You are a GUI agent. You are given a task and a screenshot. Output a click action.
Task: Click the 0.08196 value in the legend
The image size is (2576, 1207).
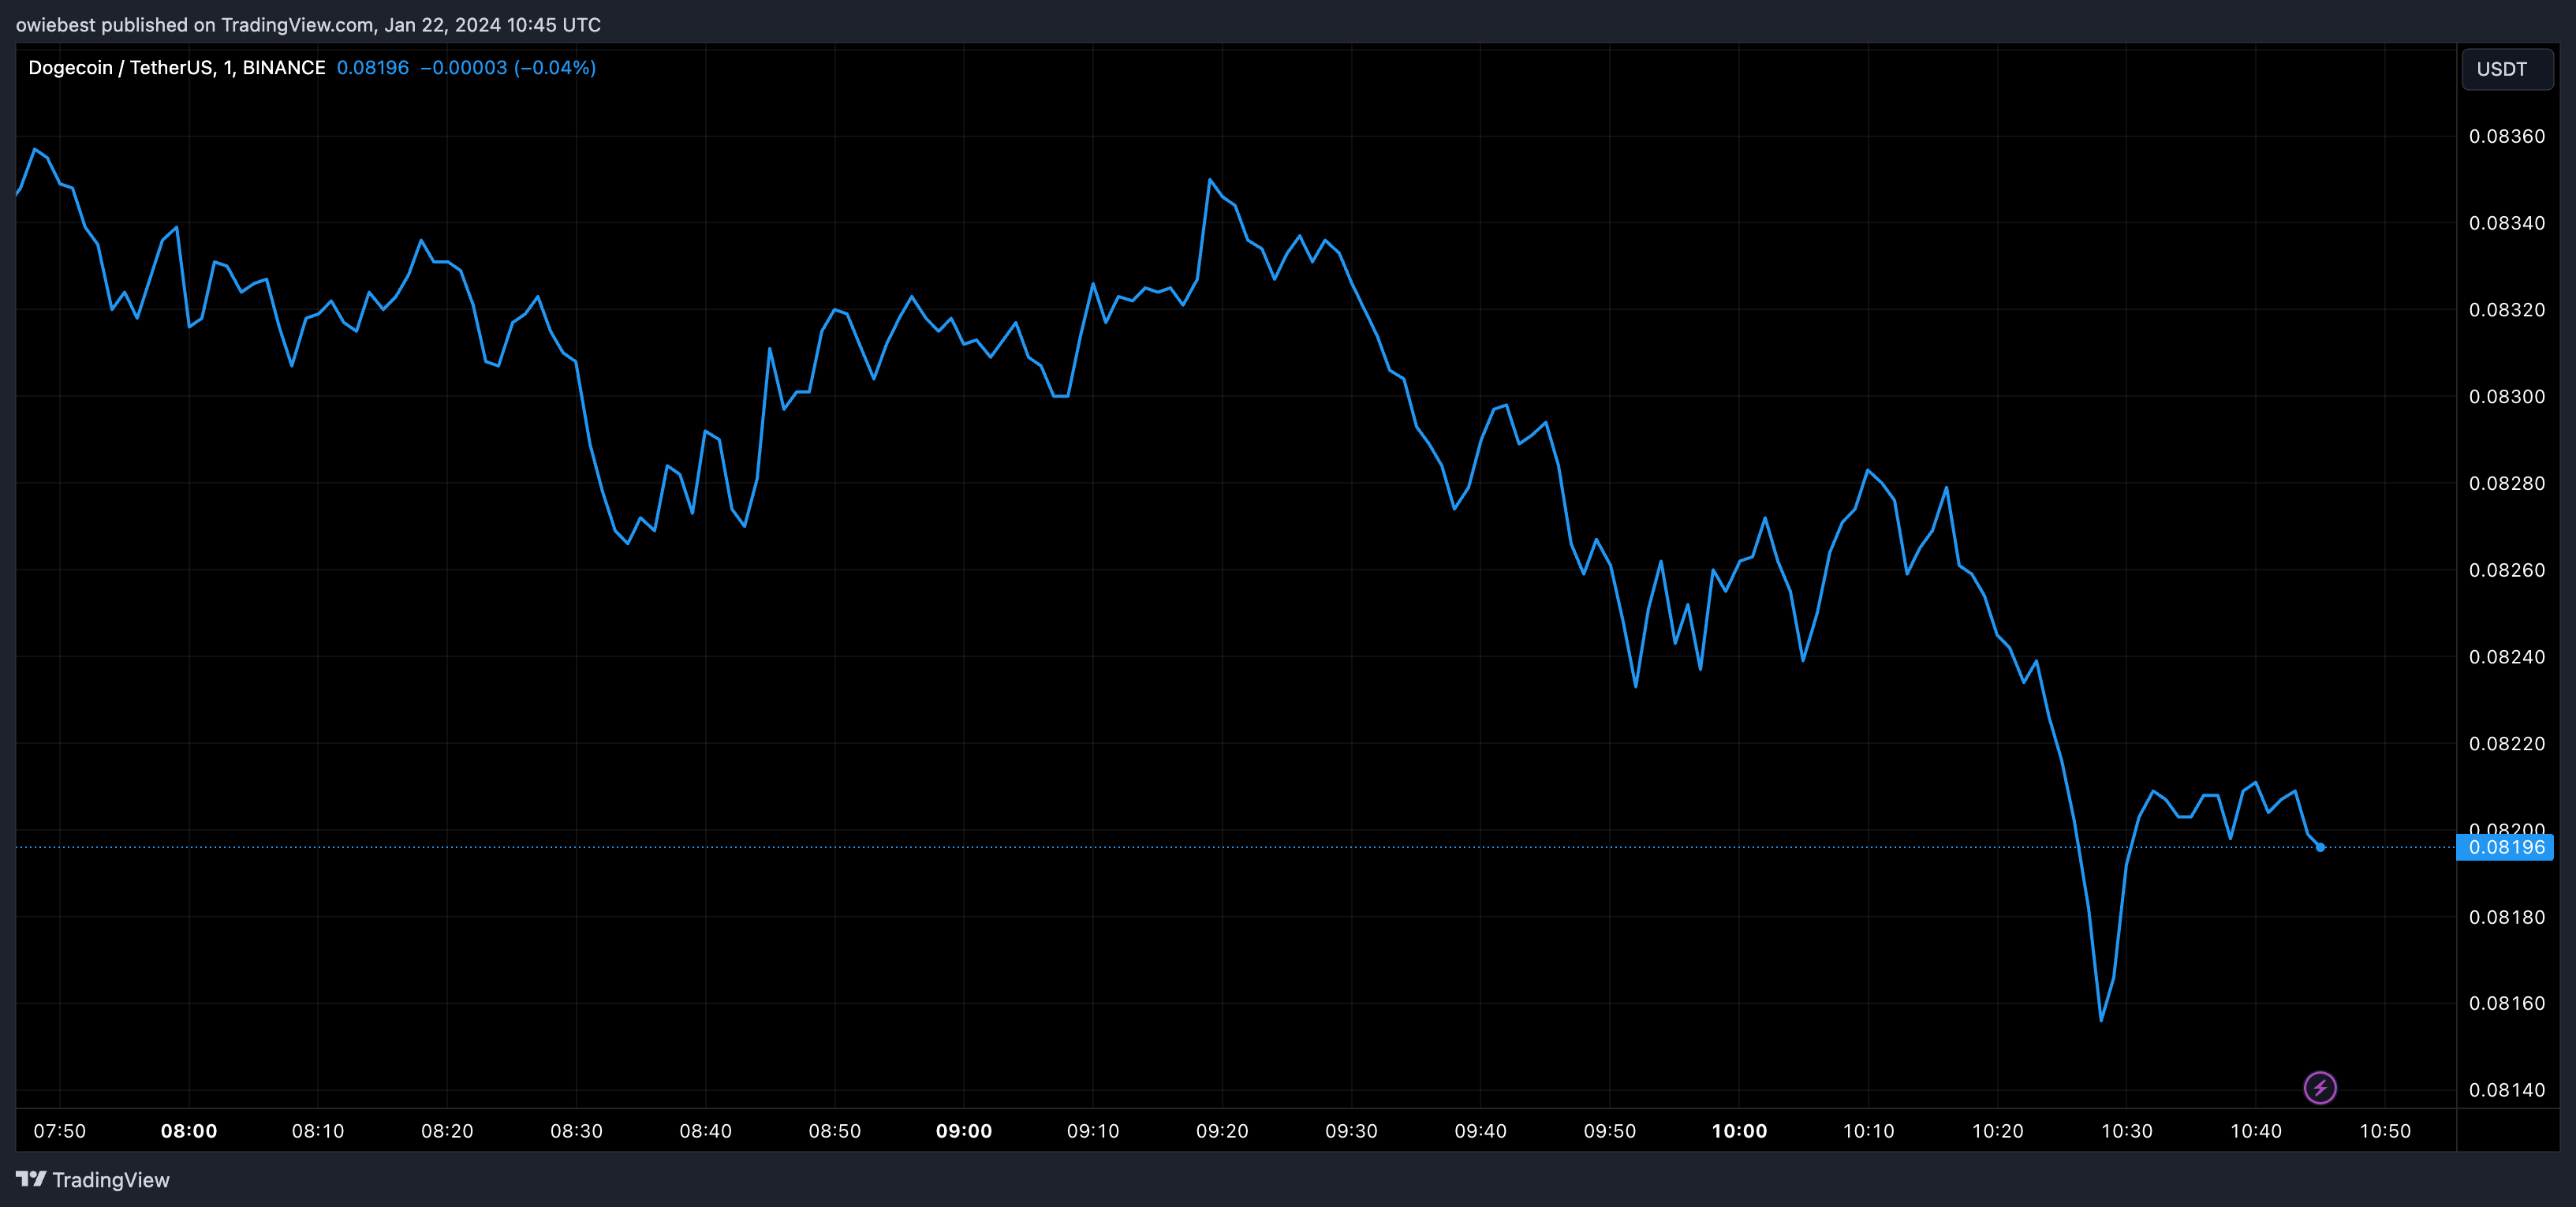[x=372, y=68]
